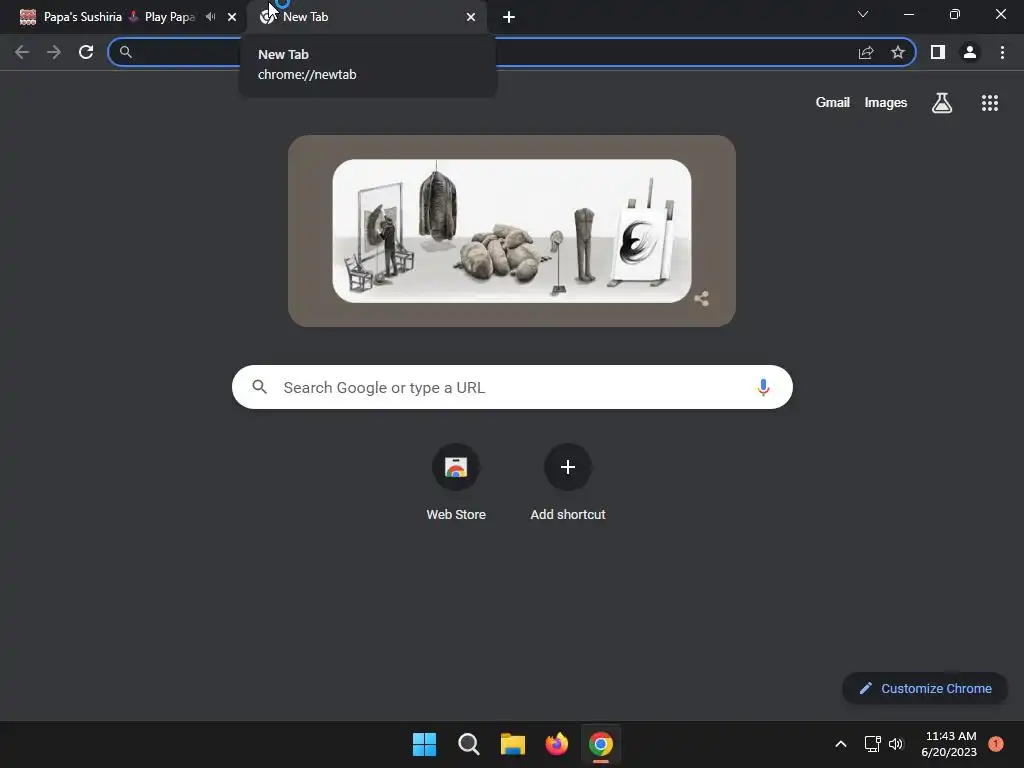1024x768 pixels.
Task: Open Firefox from the taskbar
Action: tap(556, 744)
